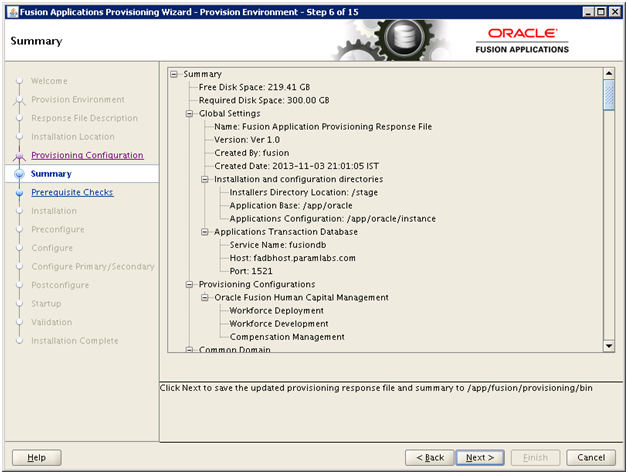Click the disabled Startup step
The height and width of the screenshot is (474, 628).
click(46, 304)
